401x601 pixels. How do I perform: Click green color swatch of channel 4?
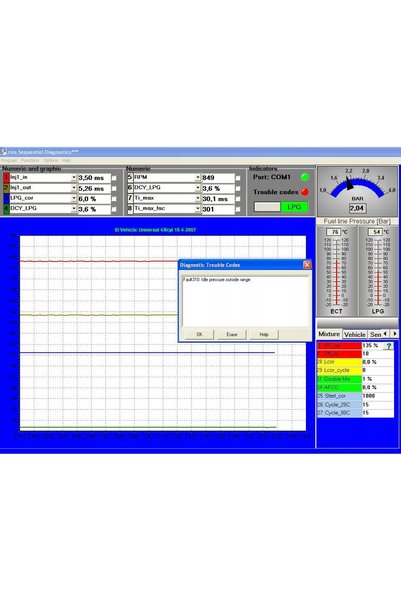point(6,209)
